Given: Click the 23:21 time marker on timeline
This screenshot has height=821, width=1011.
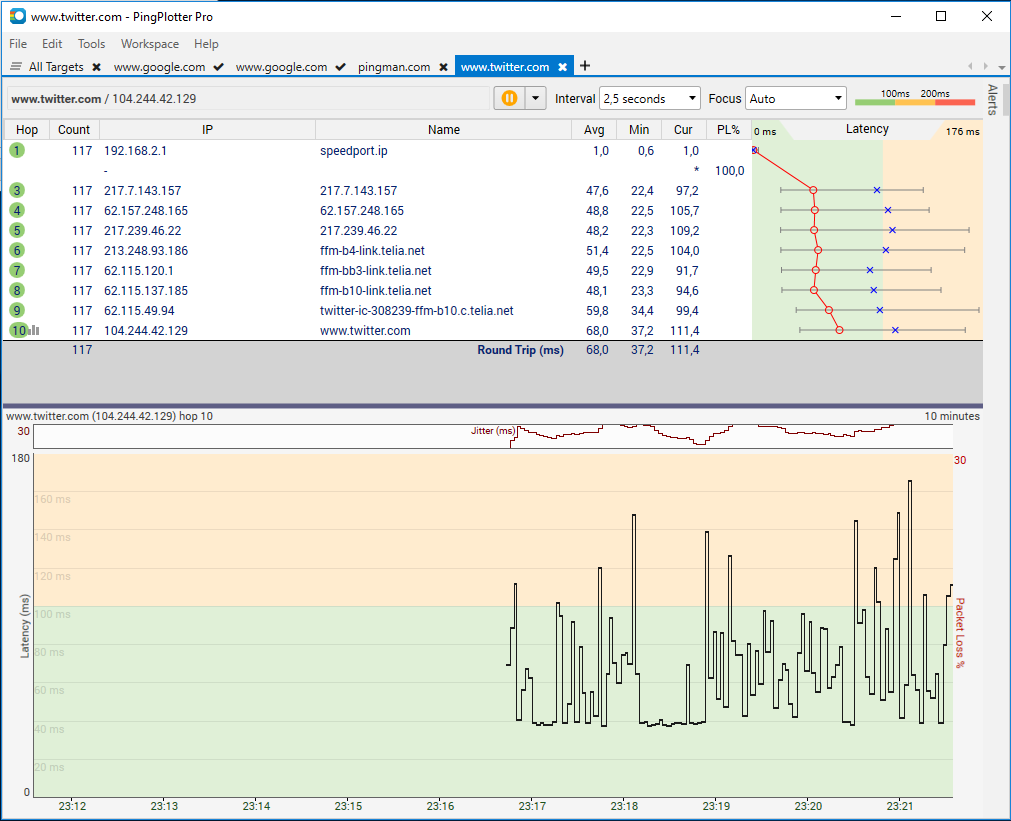Looking at the screenshot, I should coord(899,806).
